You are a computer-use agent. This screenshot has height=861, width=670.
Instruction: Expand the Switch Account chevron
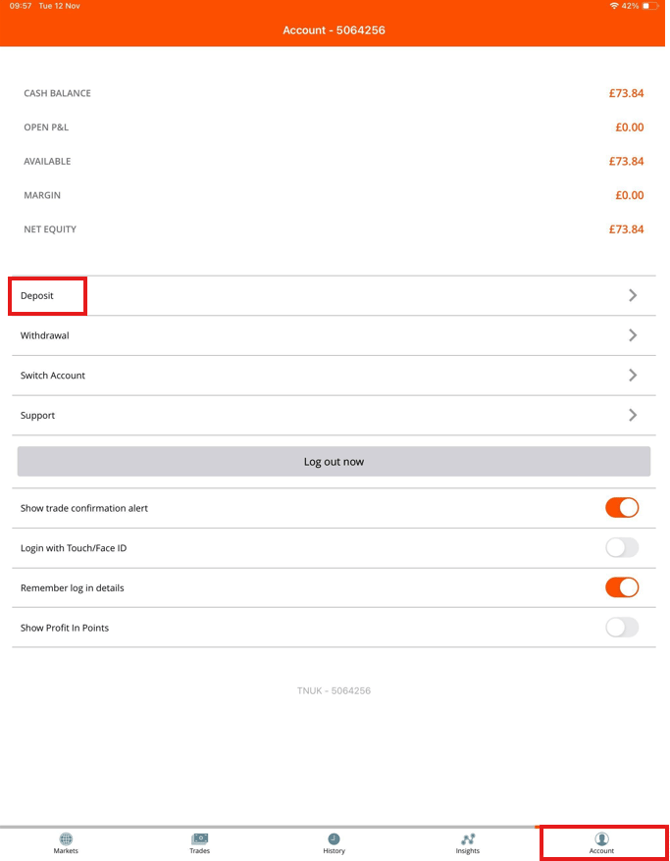click(x=633, y=375)
